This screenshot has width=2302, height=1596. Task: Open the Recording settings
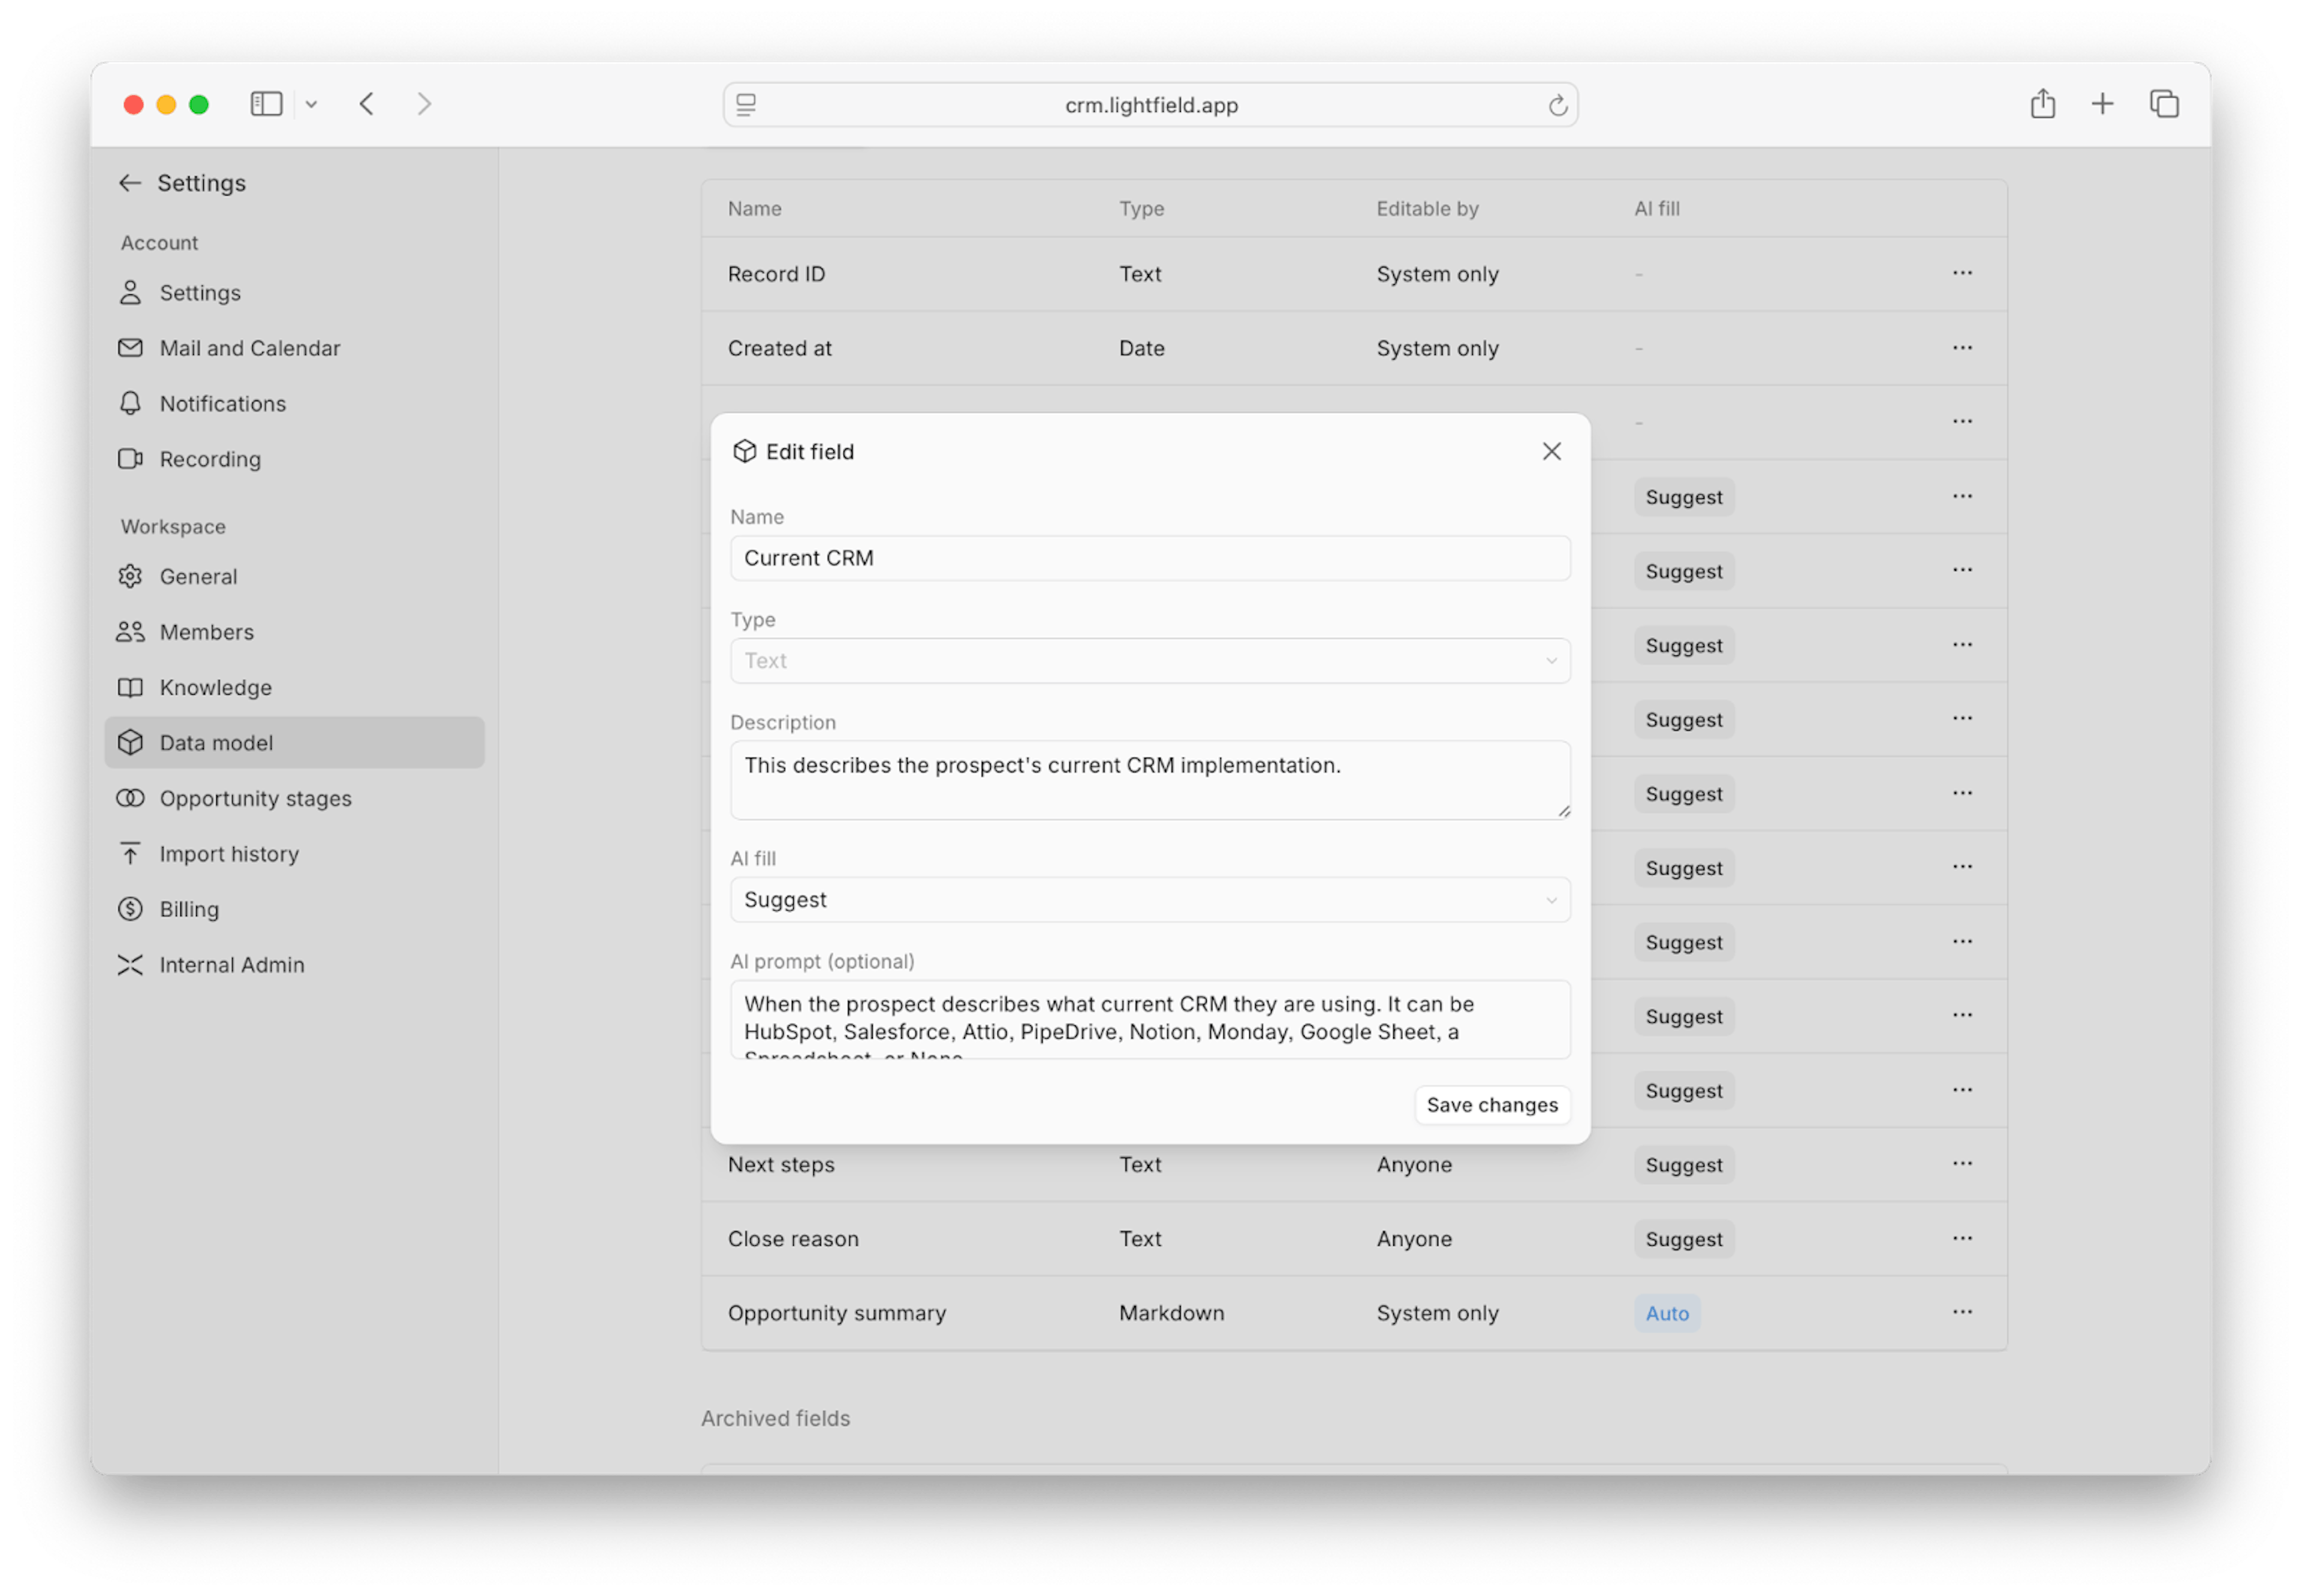click(x=210, y=459)
